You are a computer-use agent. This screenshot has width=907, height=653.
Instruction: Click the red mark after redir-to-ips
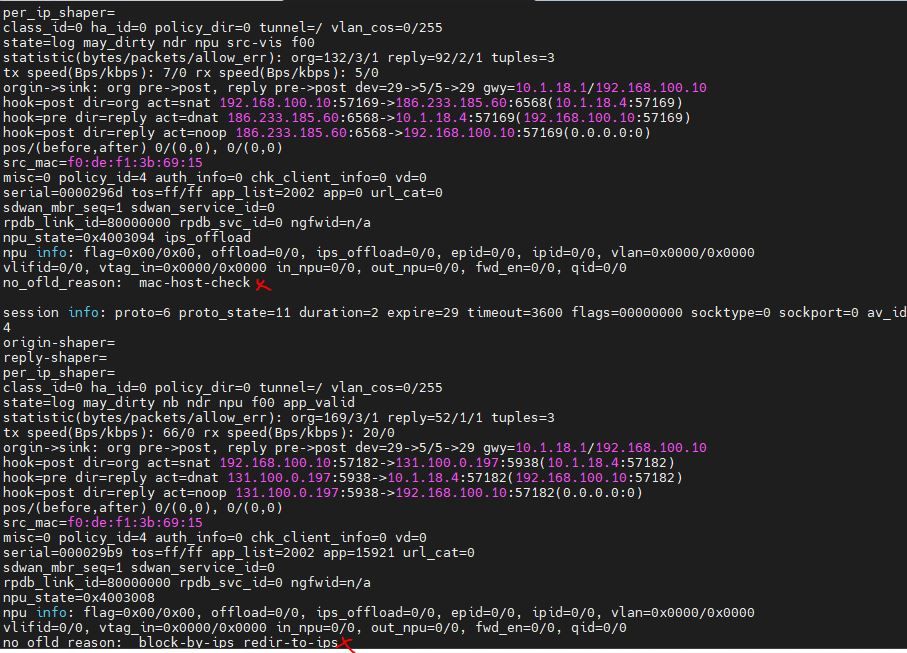click(x=346, y=644)
